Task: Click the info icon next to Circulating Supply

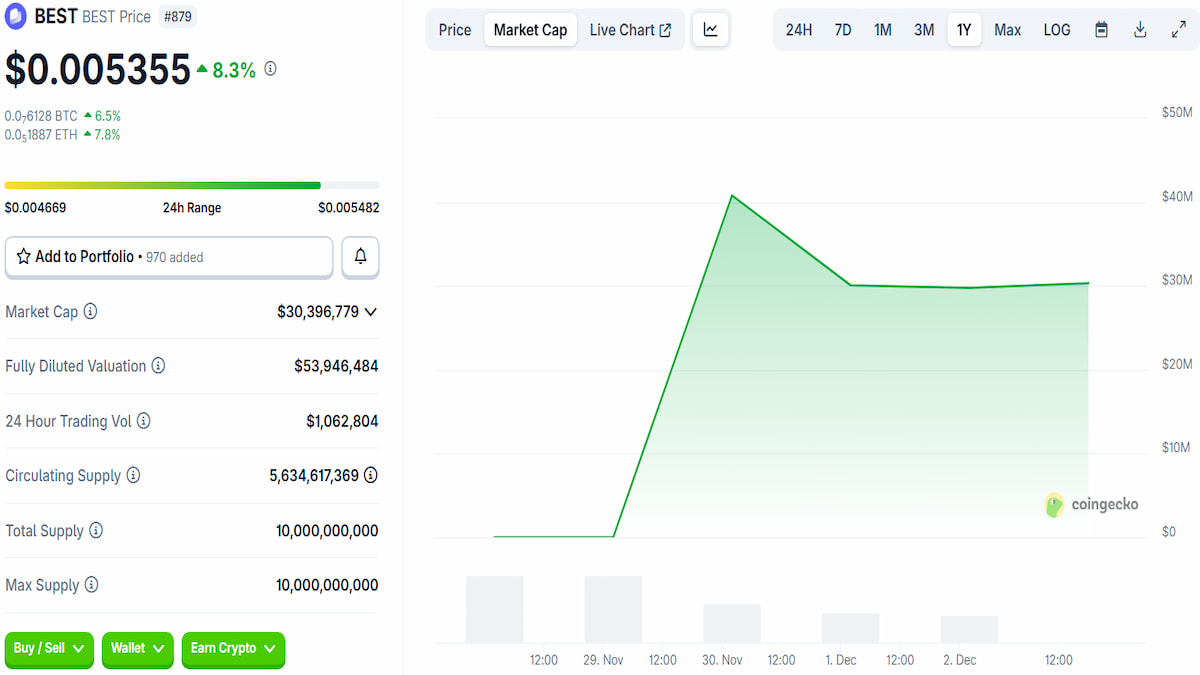Action: (x=133, y=475)
